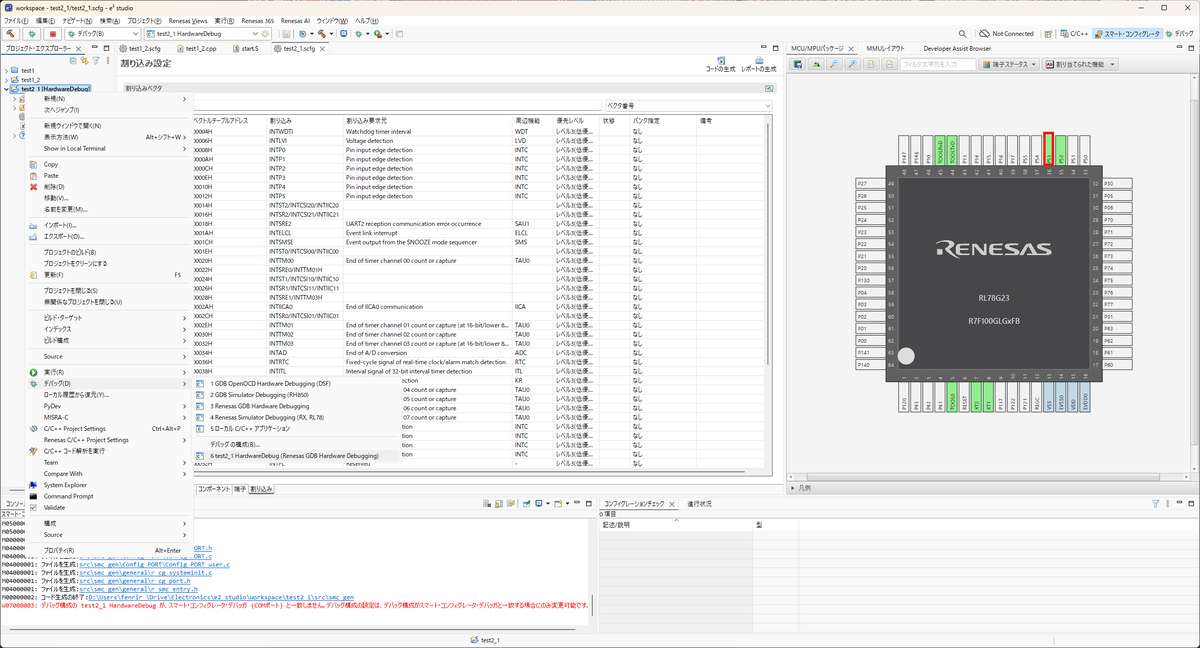The width and height of the screenshot is (1200, 648).
Task: Choose 実行(R) in the context menu
Action: coord(108,372)
